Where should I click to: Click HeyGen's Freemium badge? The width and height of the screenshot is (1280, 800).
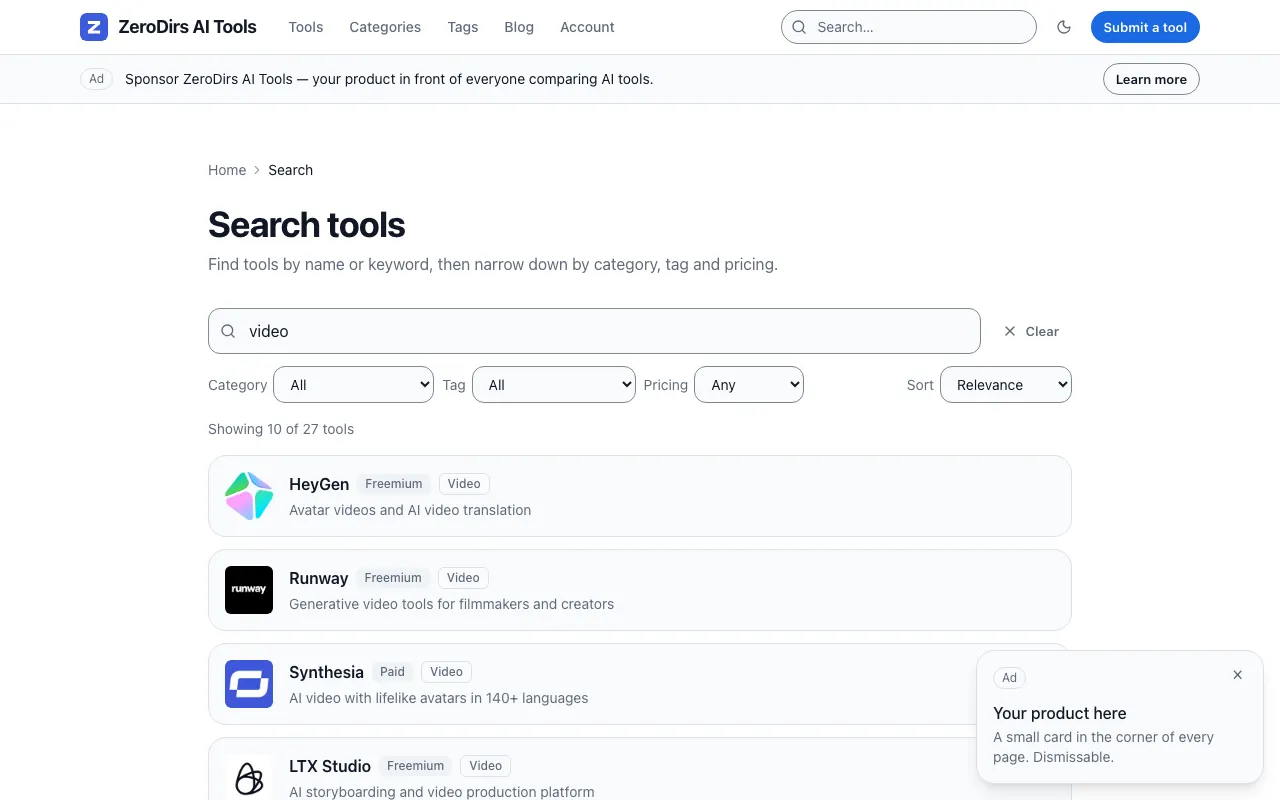point(394,484)
